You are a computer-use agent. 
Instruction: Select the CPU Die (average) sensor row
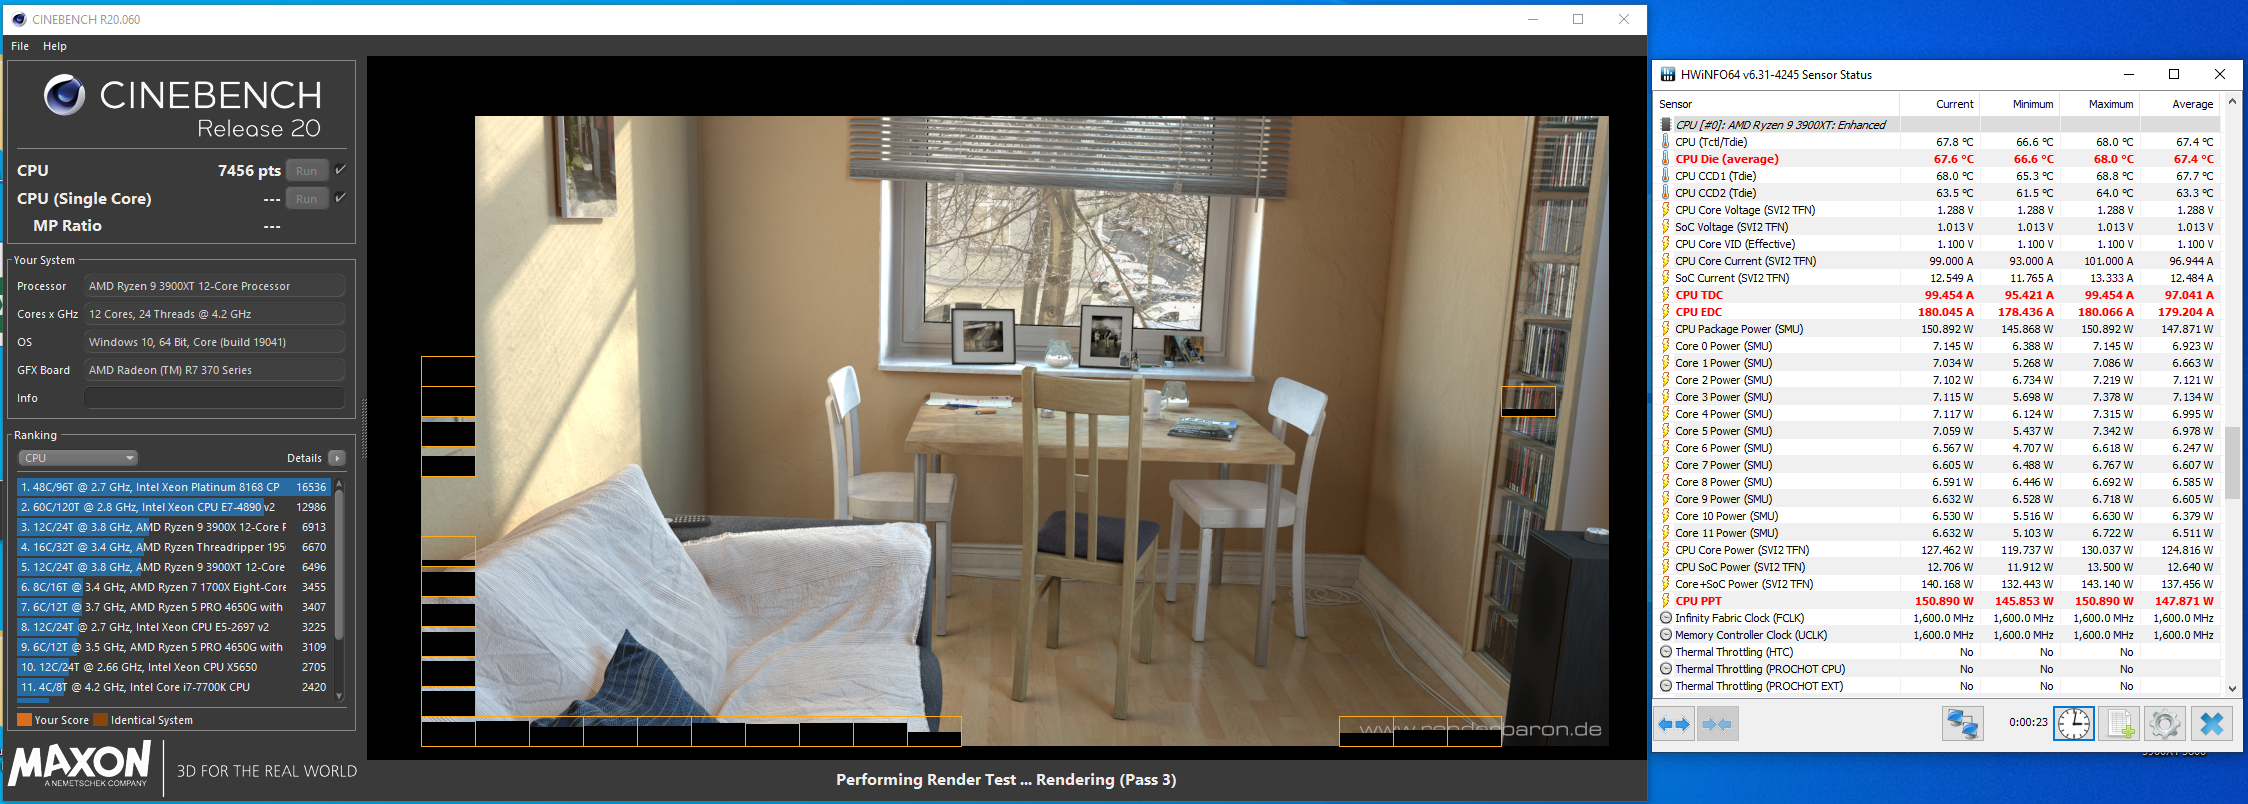[x=1938, y=159]
